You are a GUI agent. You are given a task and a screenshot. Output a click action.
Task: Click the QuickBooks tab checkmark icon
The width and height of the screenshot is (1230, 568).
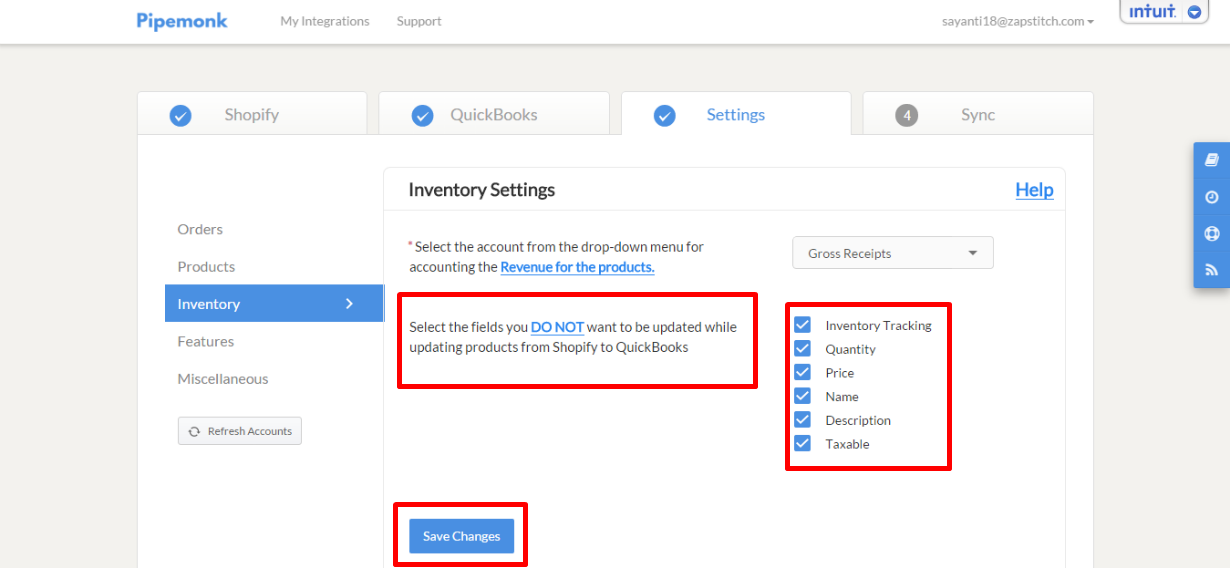click(x=423, y=116)
